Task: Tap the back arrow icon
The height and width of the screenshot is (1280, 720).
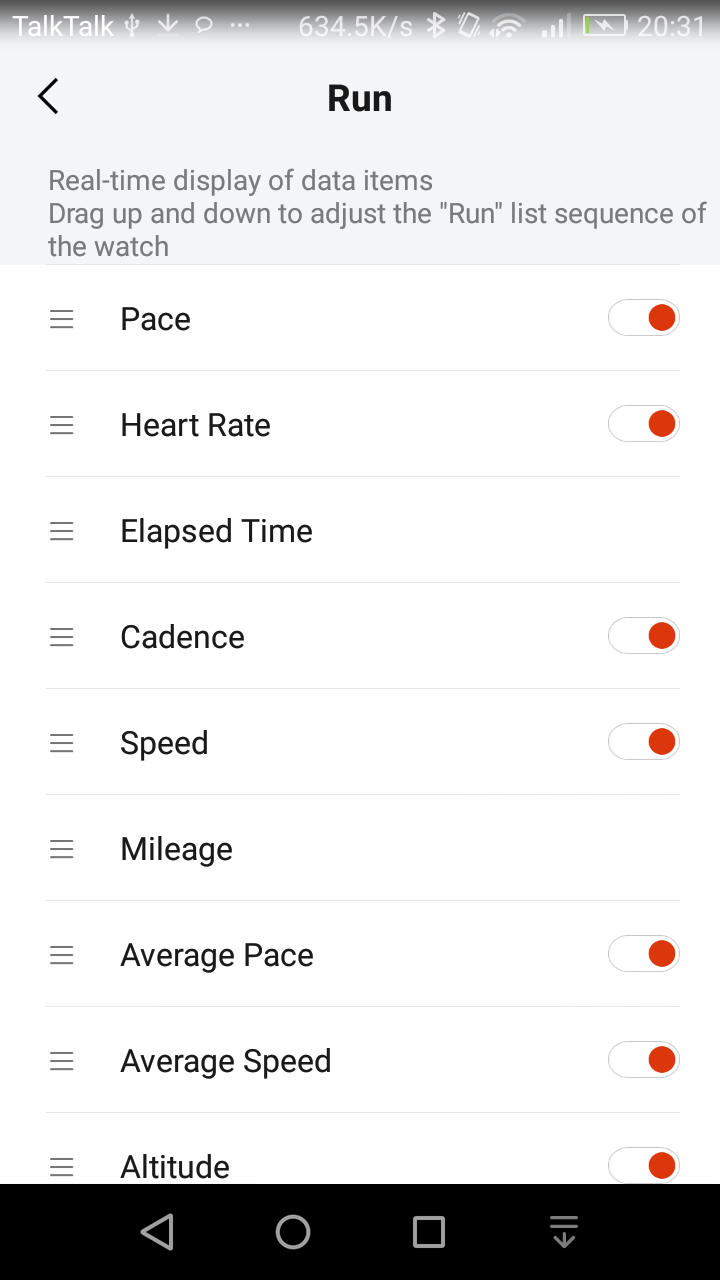Action: (48, 97)
